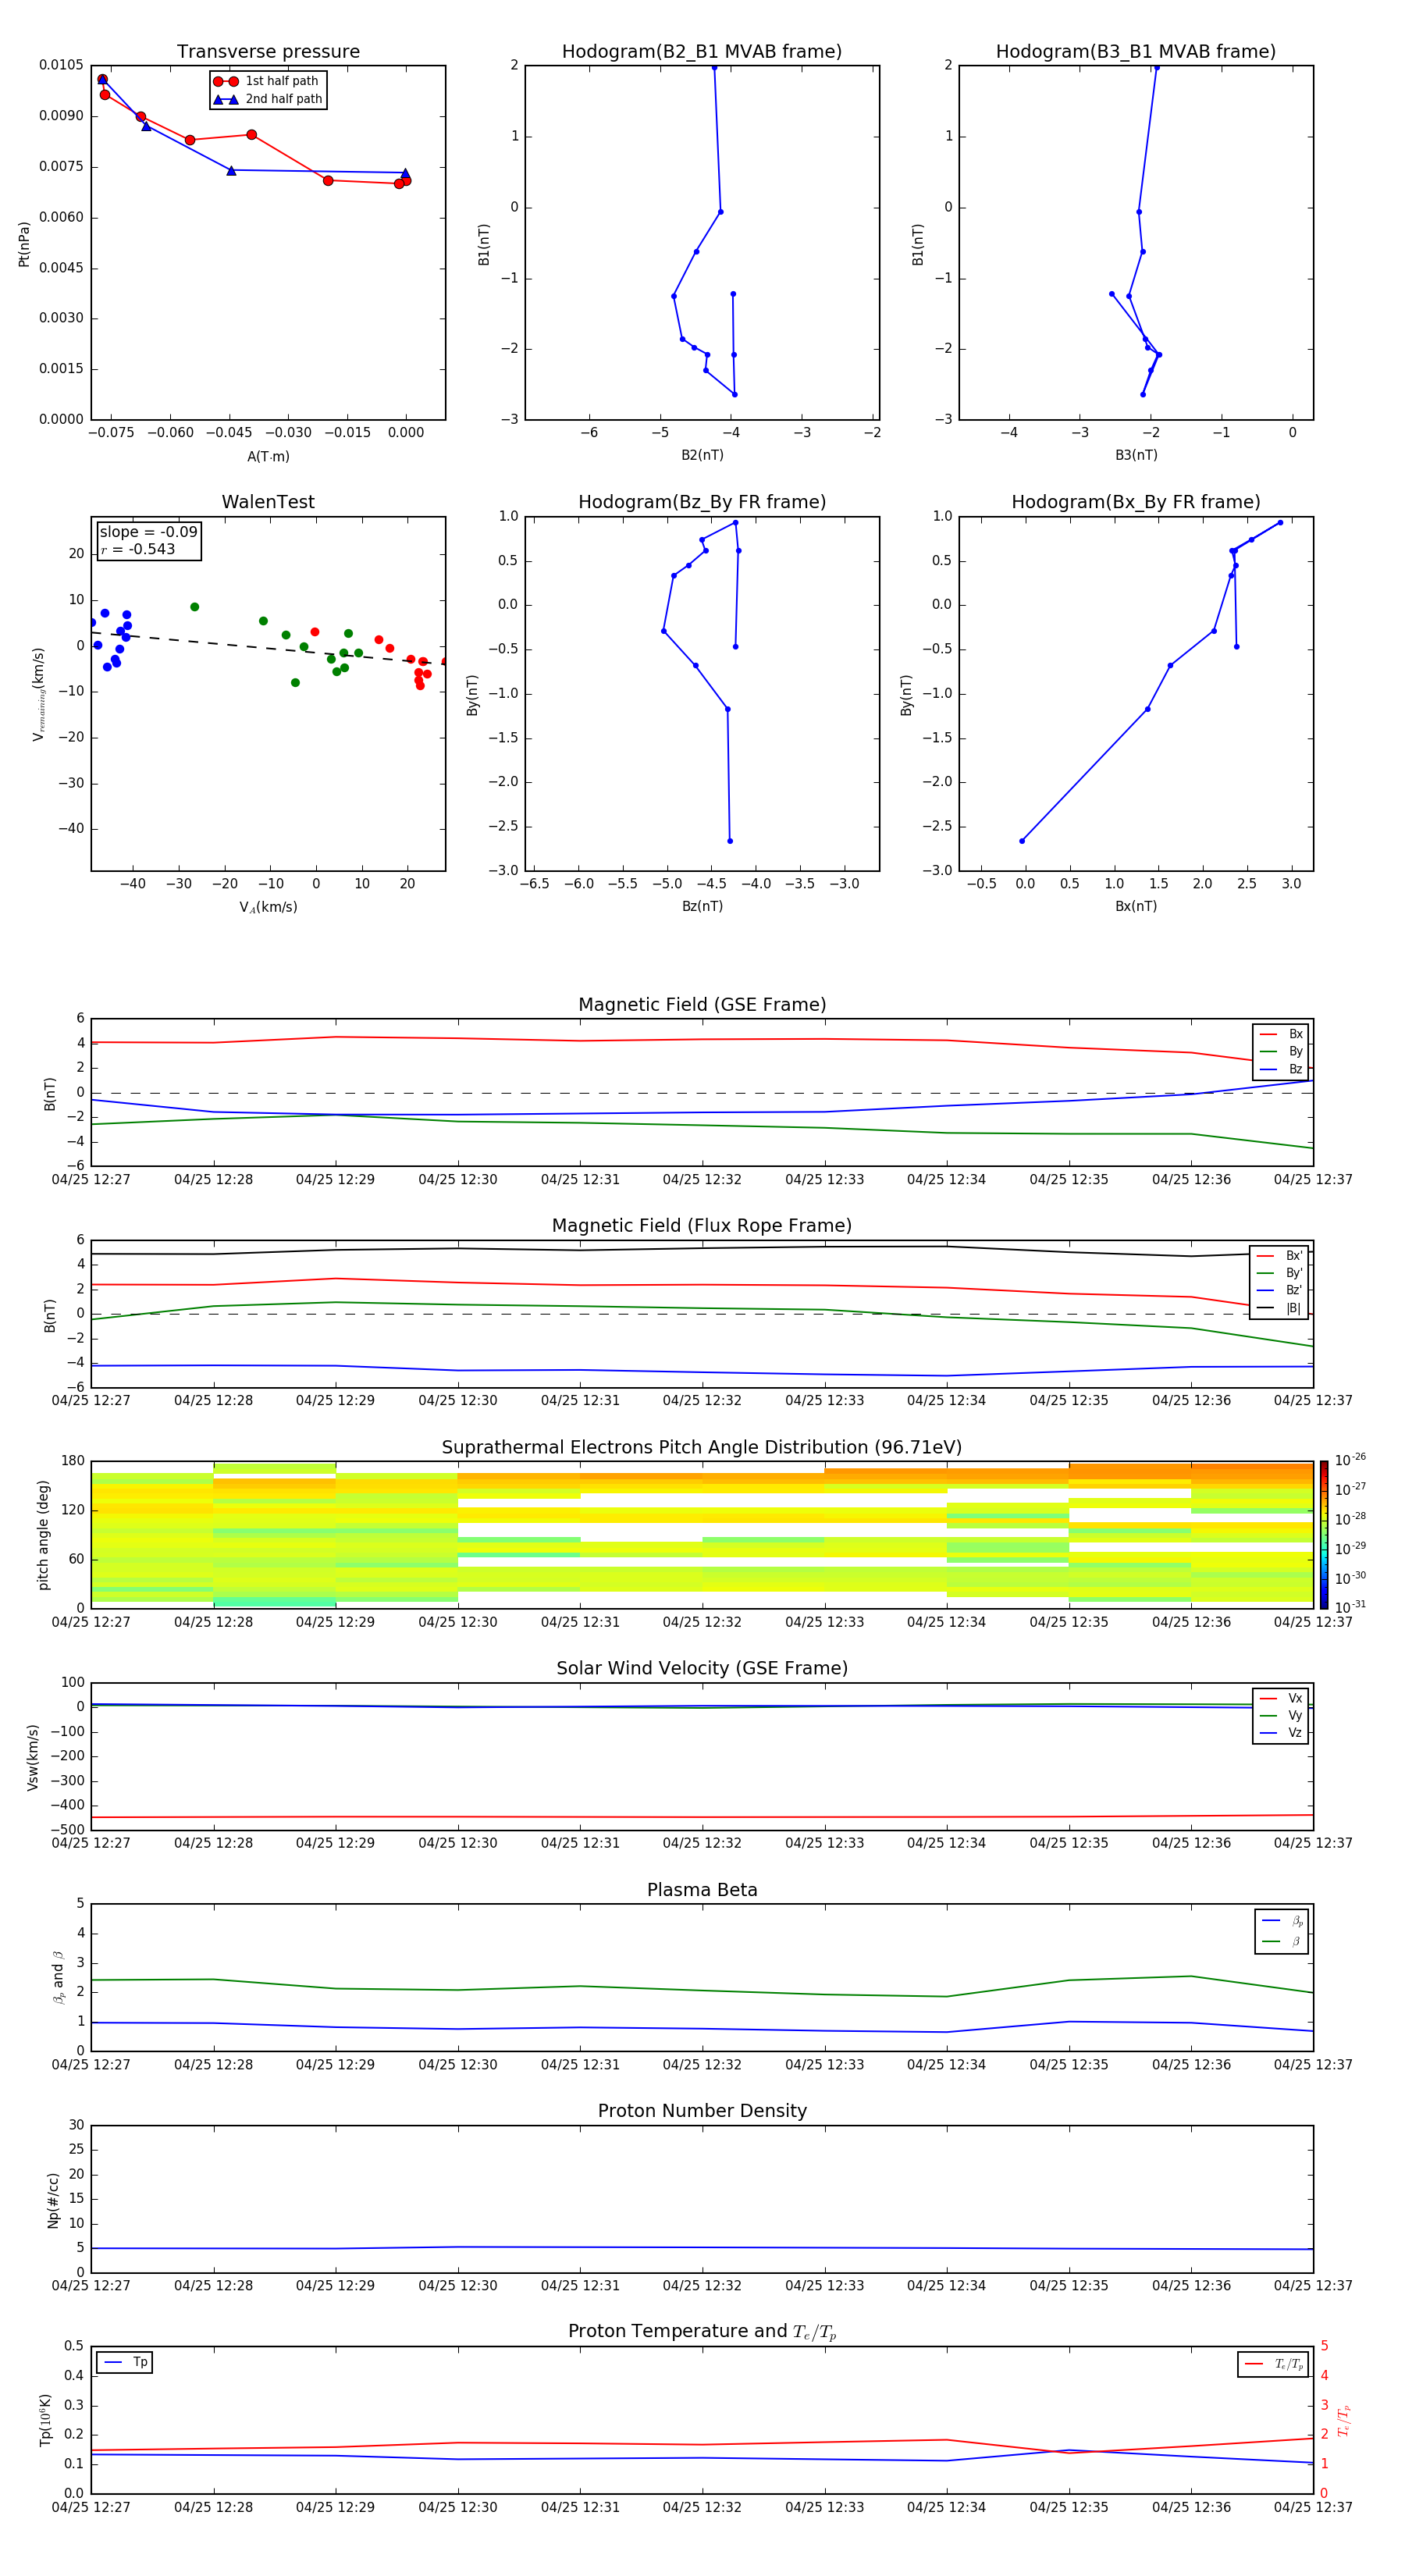Click the "0.0105" tick on Transverse pressure
This screenshot has width=1405, height=2576.
click(61, 65)
